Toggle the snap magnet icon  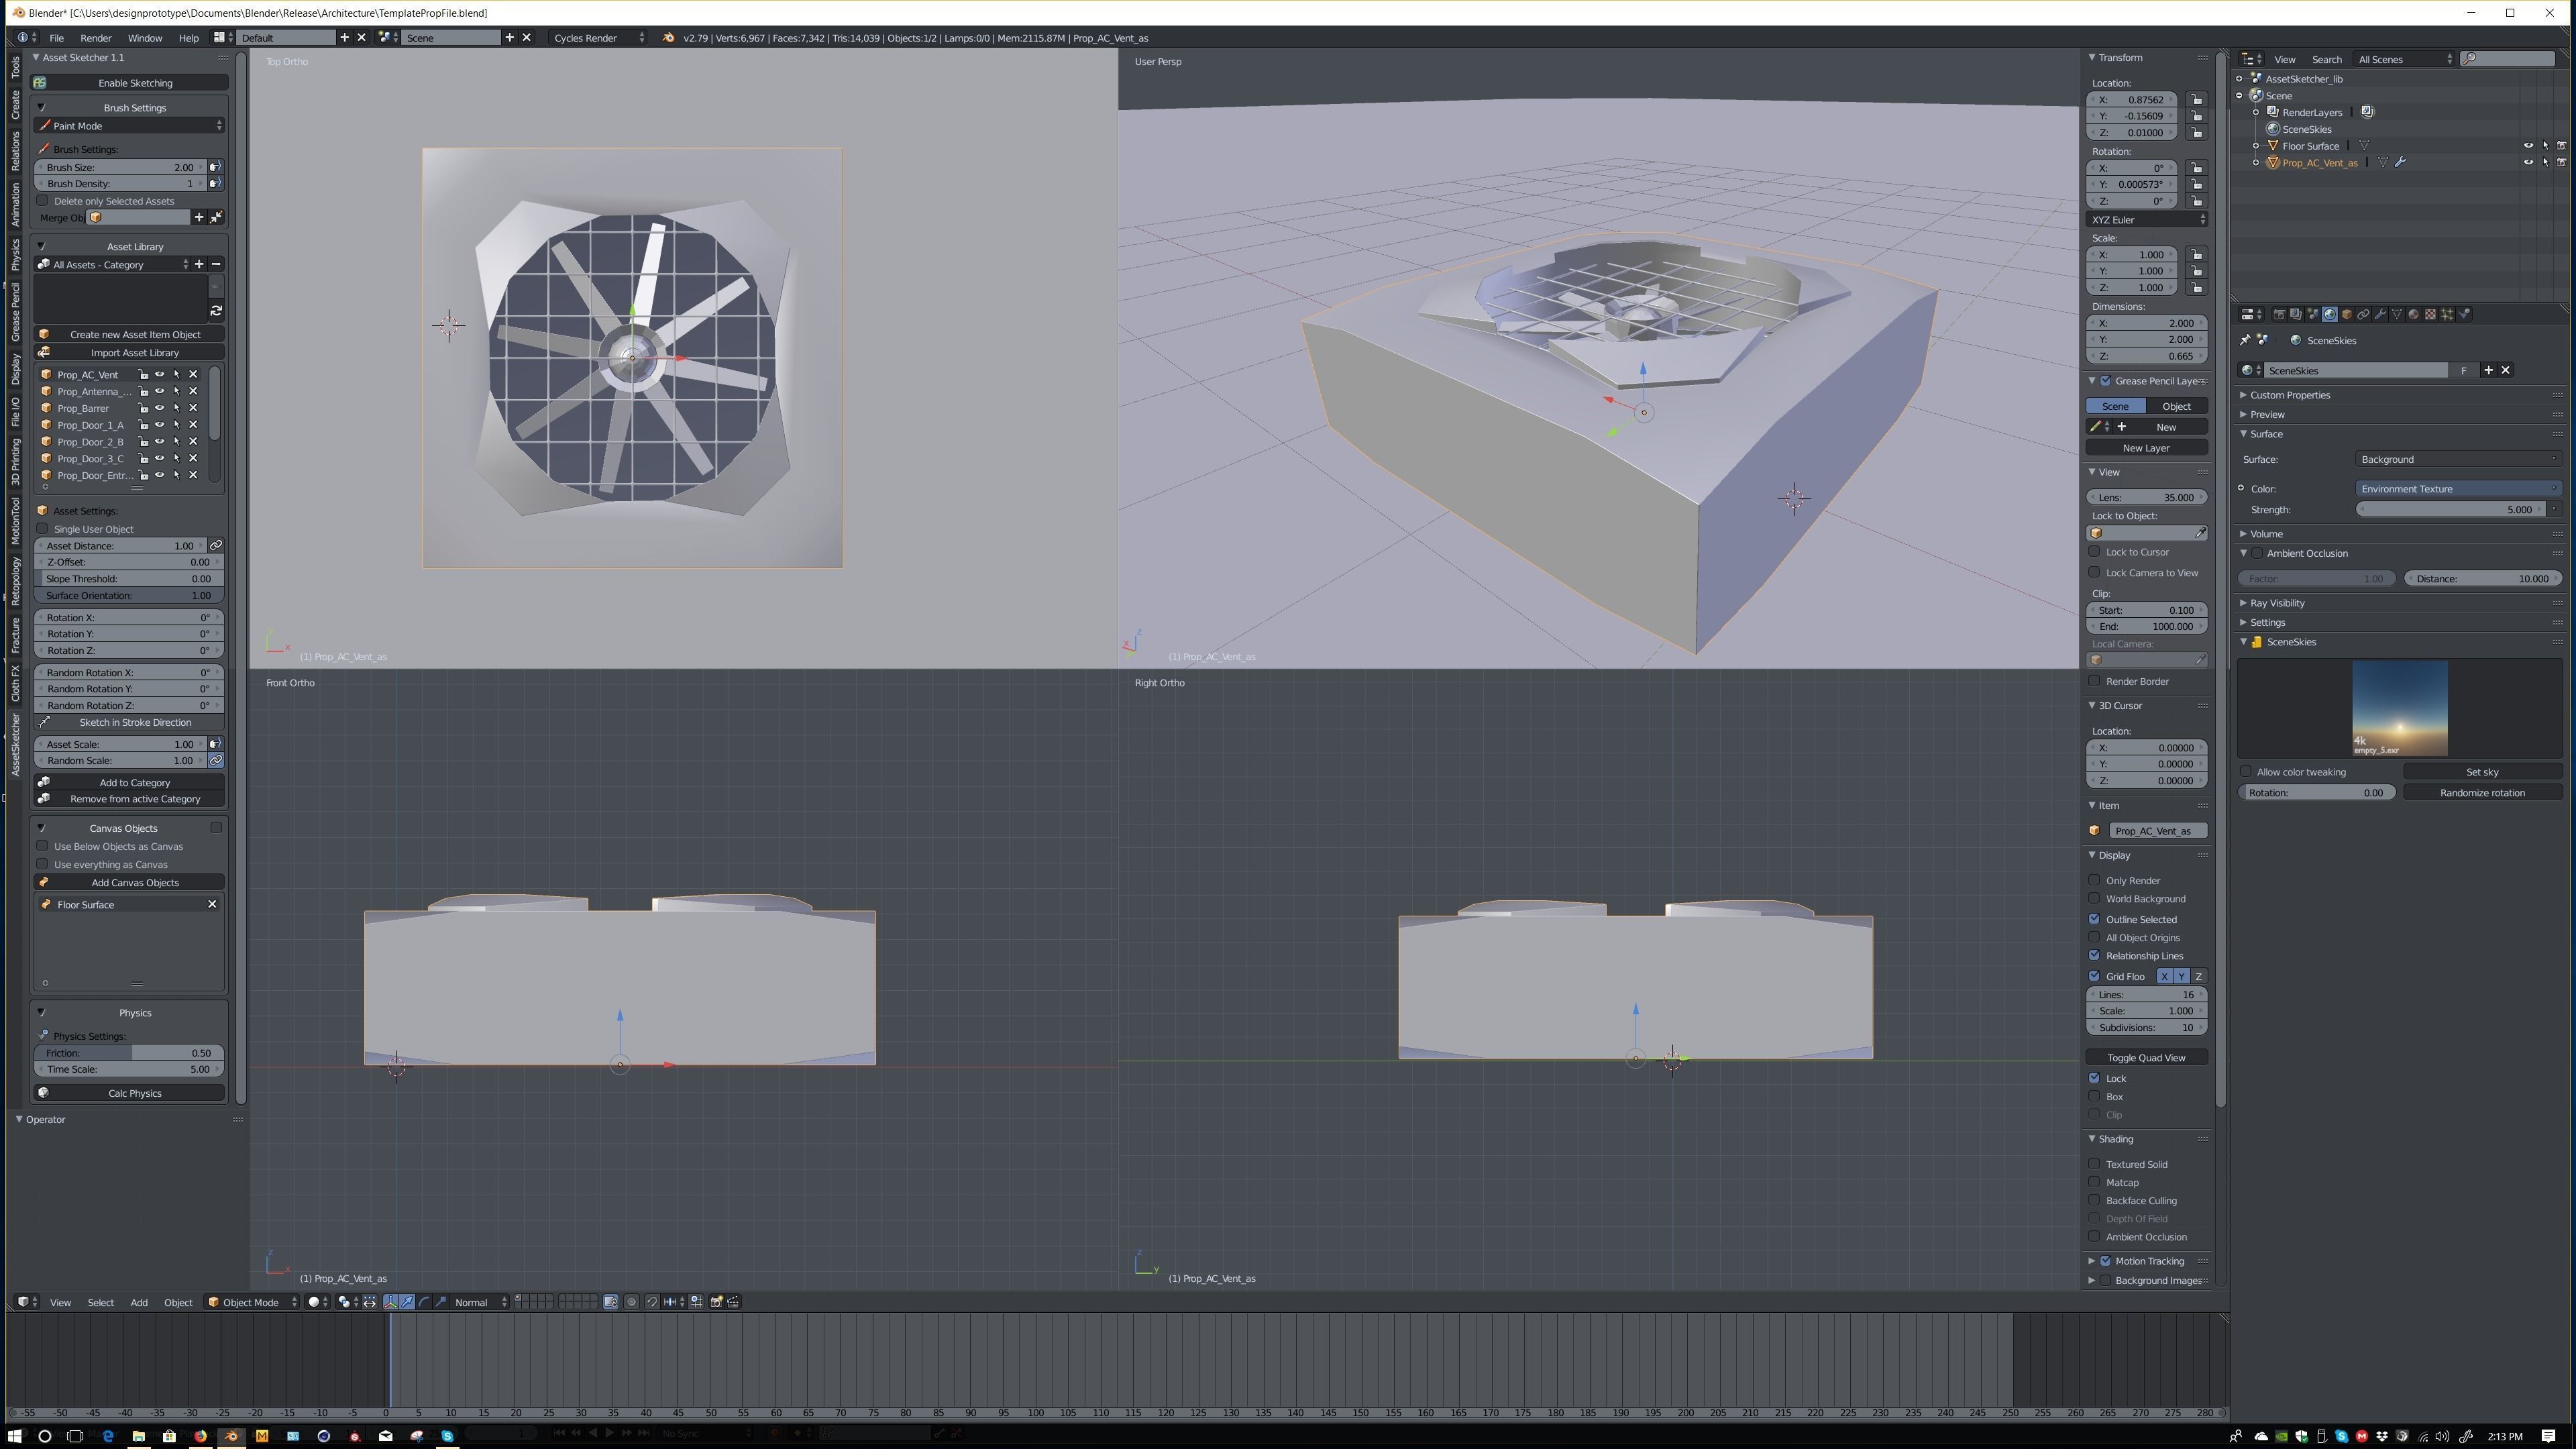coord(652,1302)
